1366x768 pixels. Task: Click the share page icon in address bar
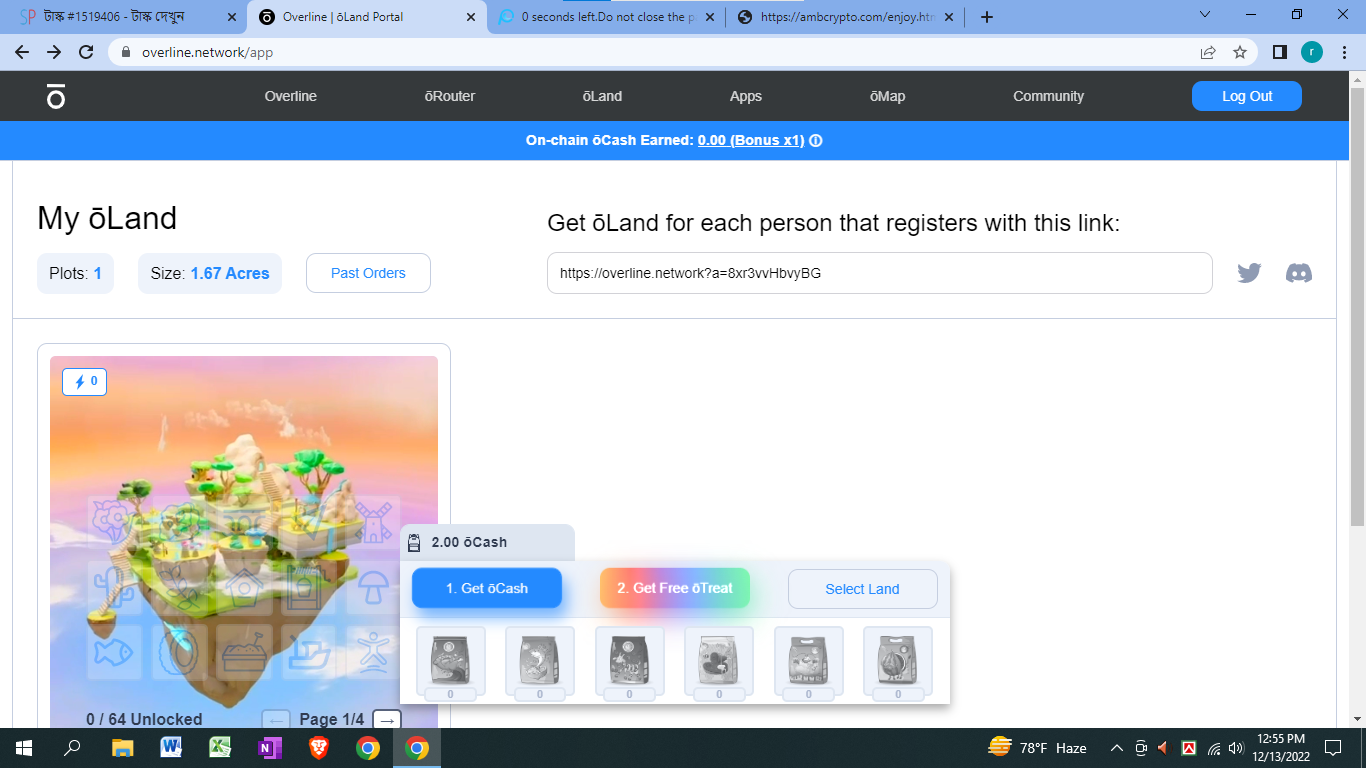(x=1208, y=52)
